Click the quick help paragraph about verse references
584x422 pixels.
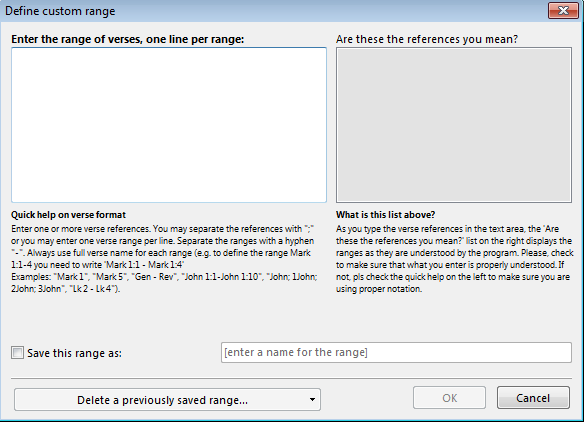tap(163, 247)
